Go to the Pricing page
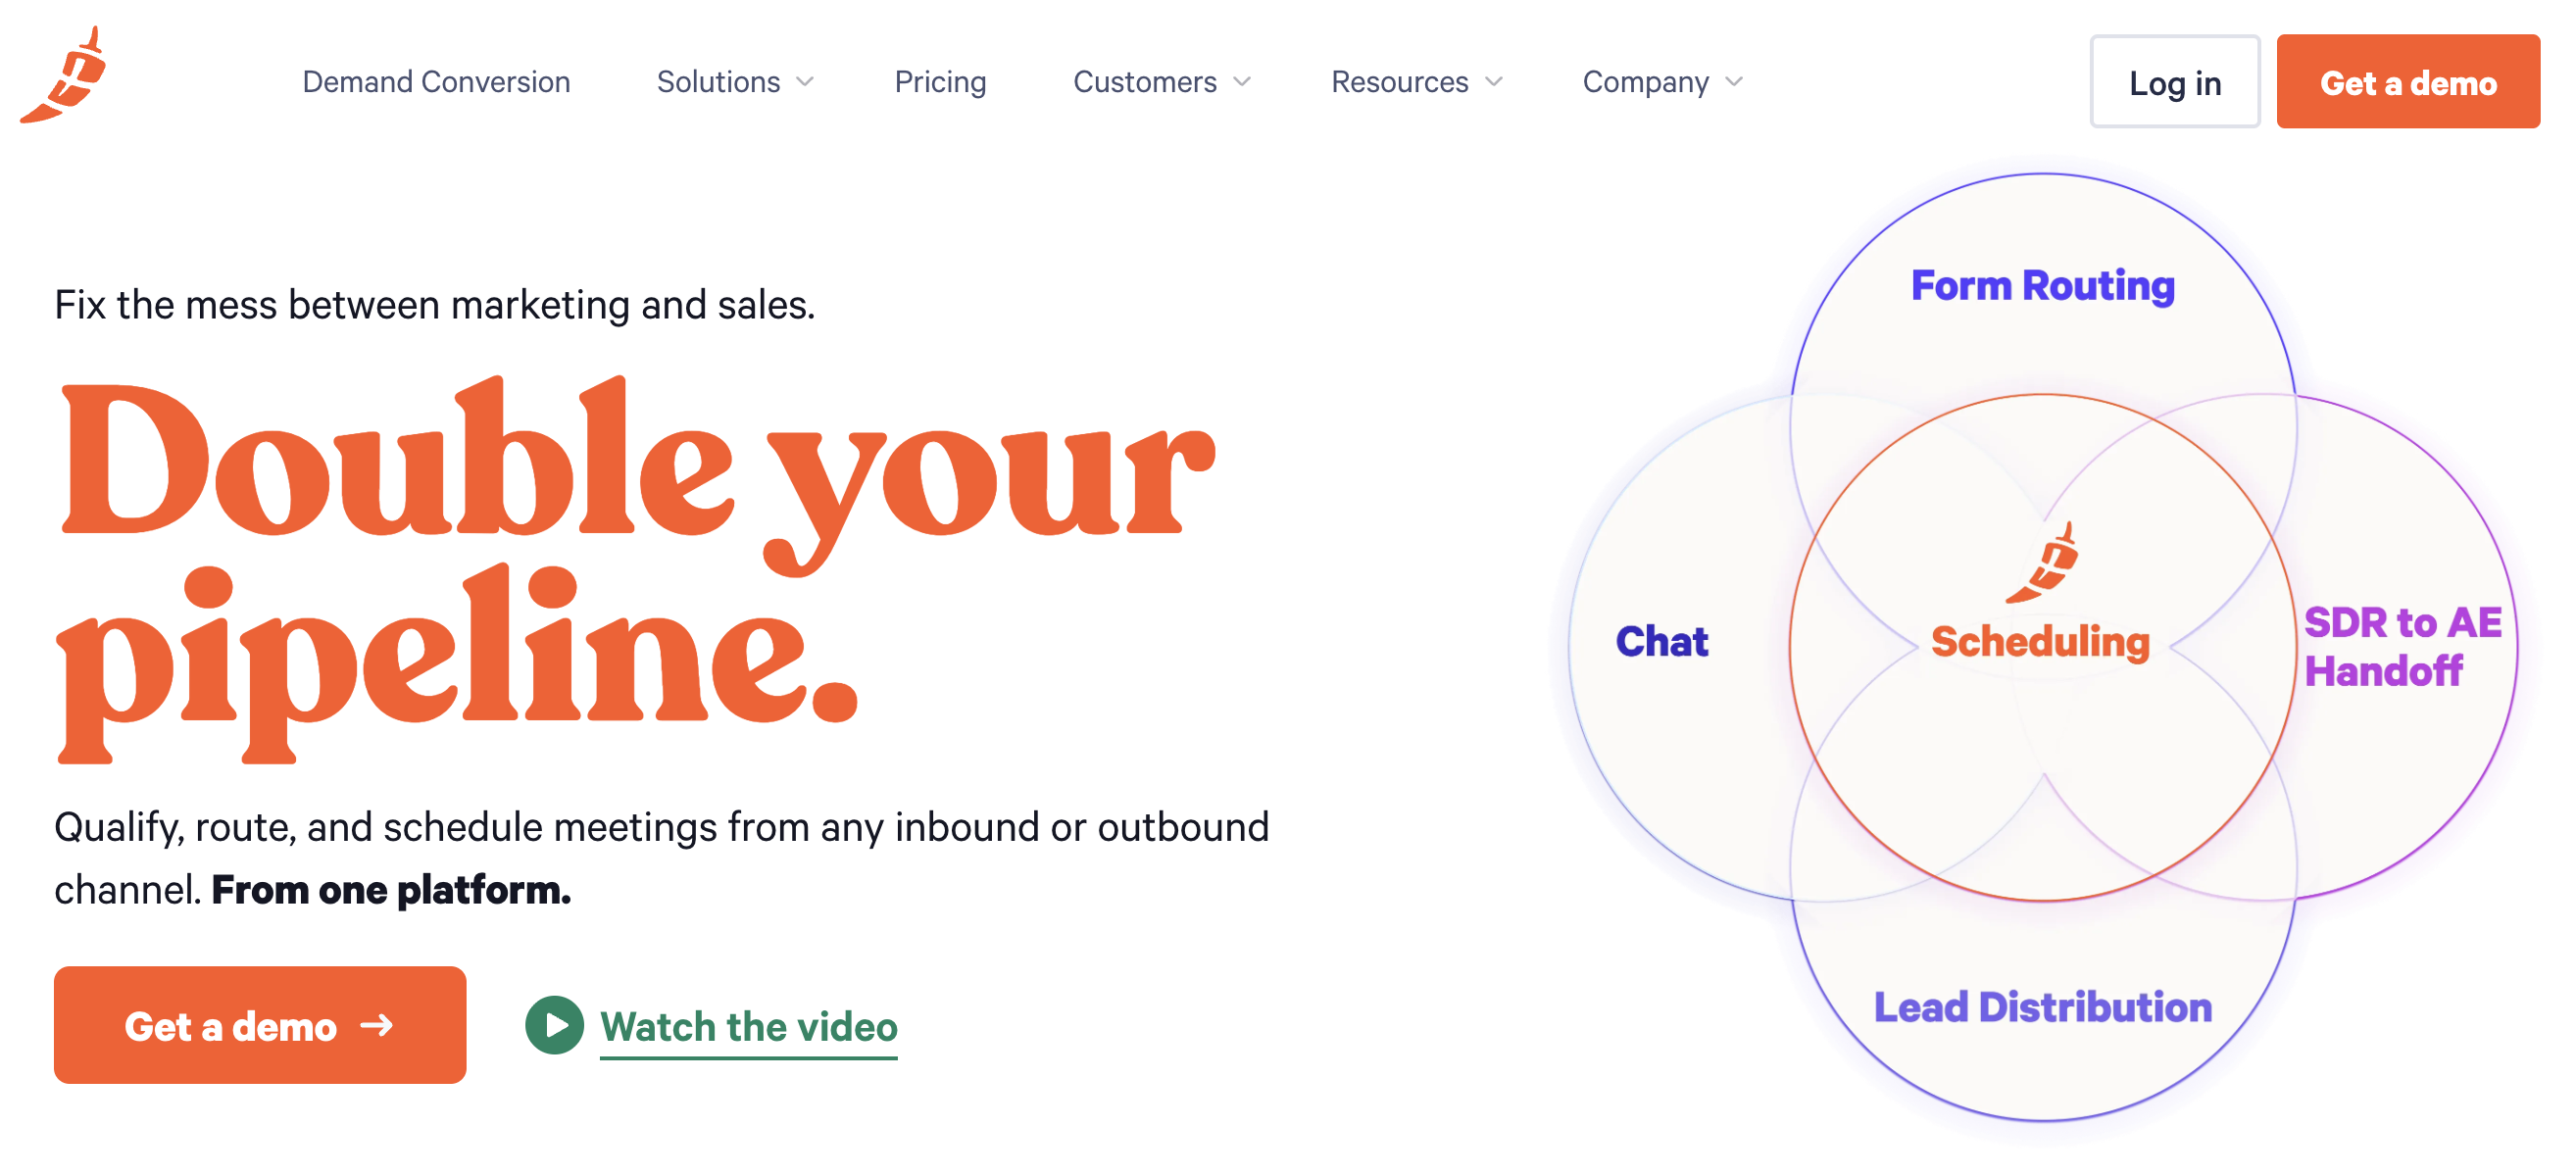 940,82
